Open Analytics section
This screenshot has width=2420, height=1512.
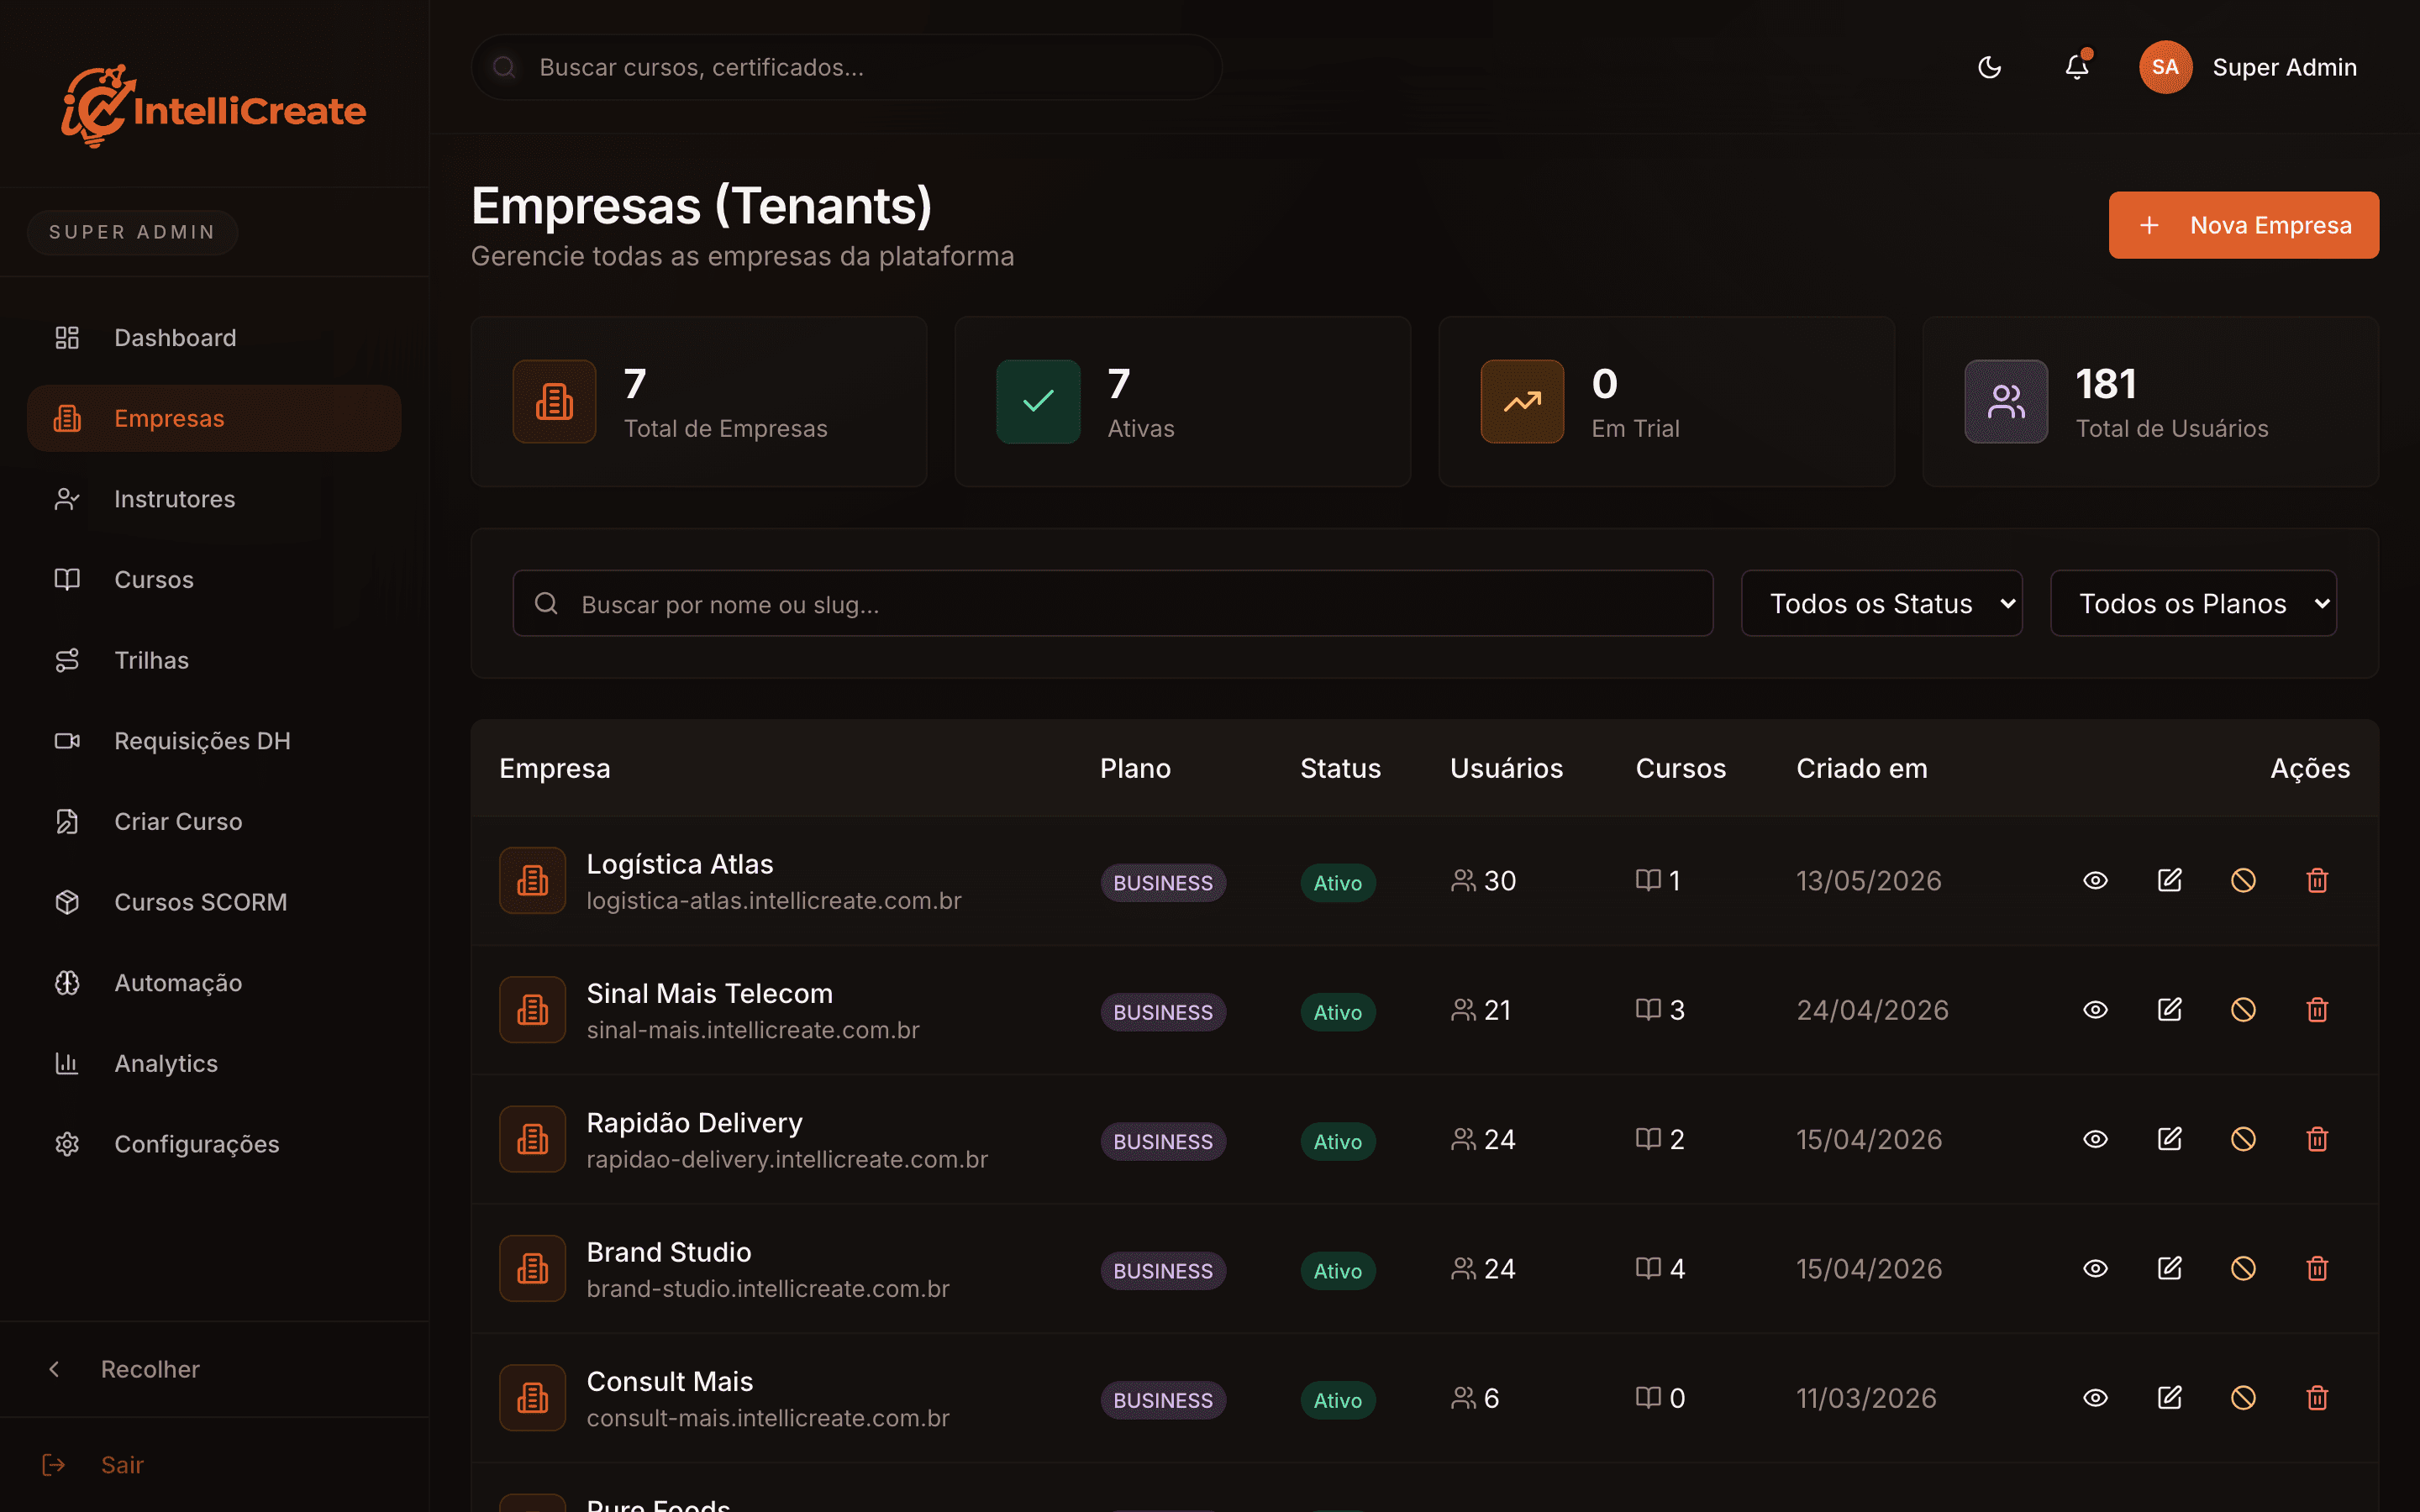point(214,1064)
